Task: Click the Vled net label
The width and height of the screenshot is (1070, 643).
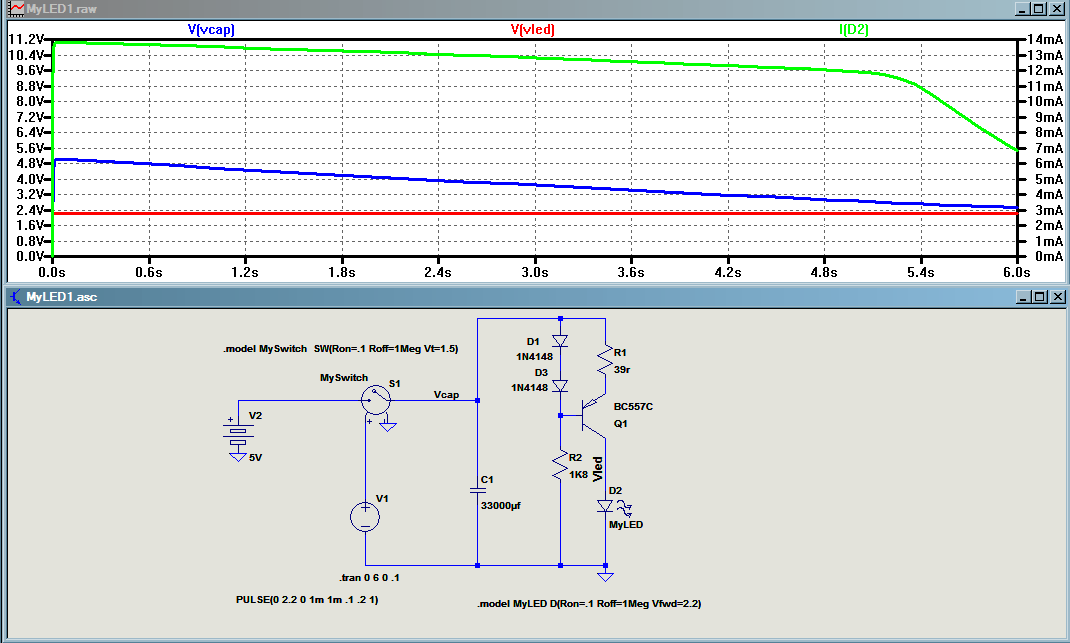Action: 598,469
